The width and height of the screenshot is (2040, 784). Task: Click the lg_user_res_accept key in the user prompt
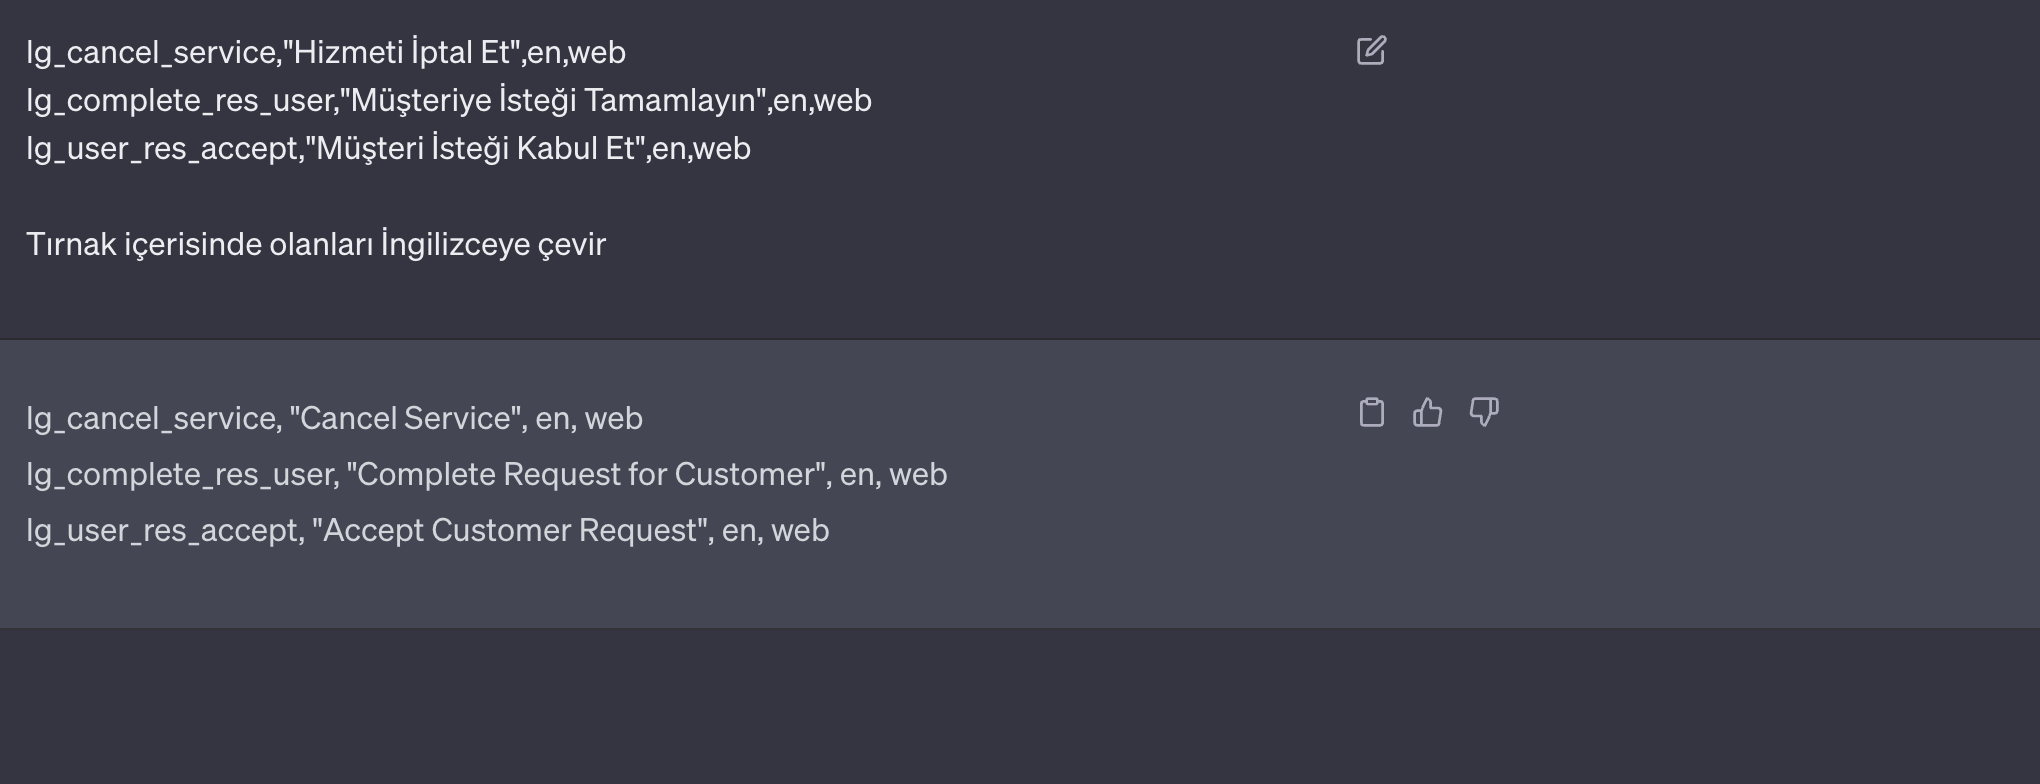(x=162, y=148)
